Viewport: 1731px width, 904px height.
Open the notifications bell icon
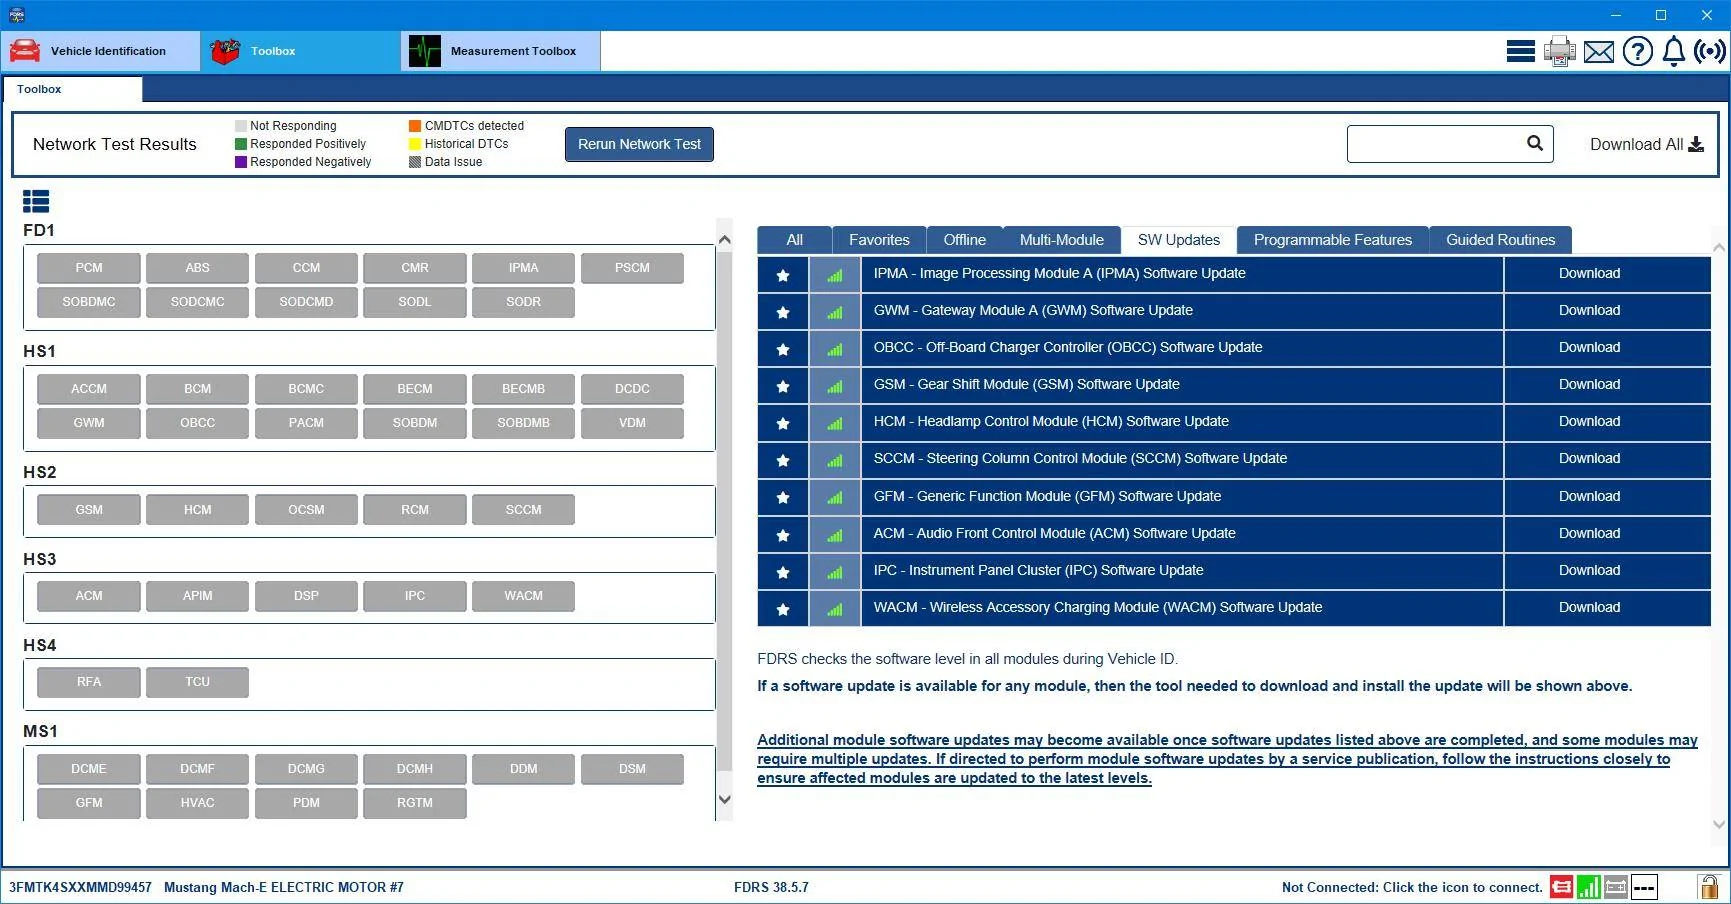click(1673, 51)
